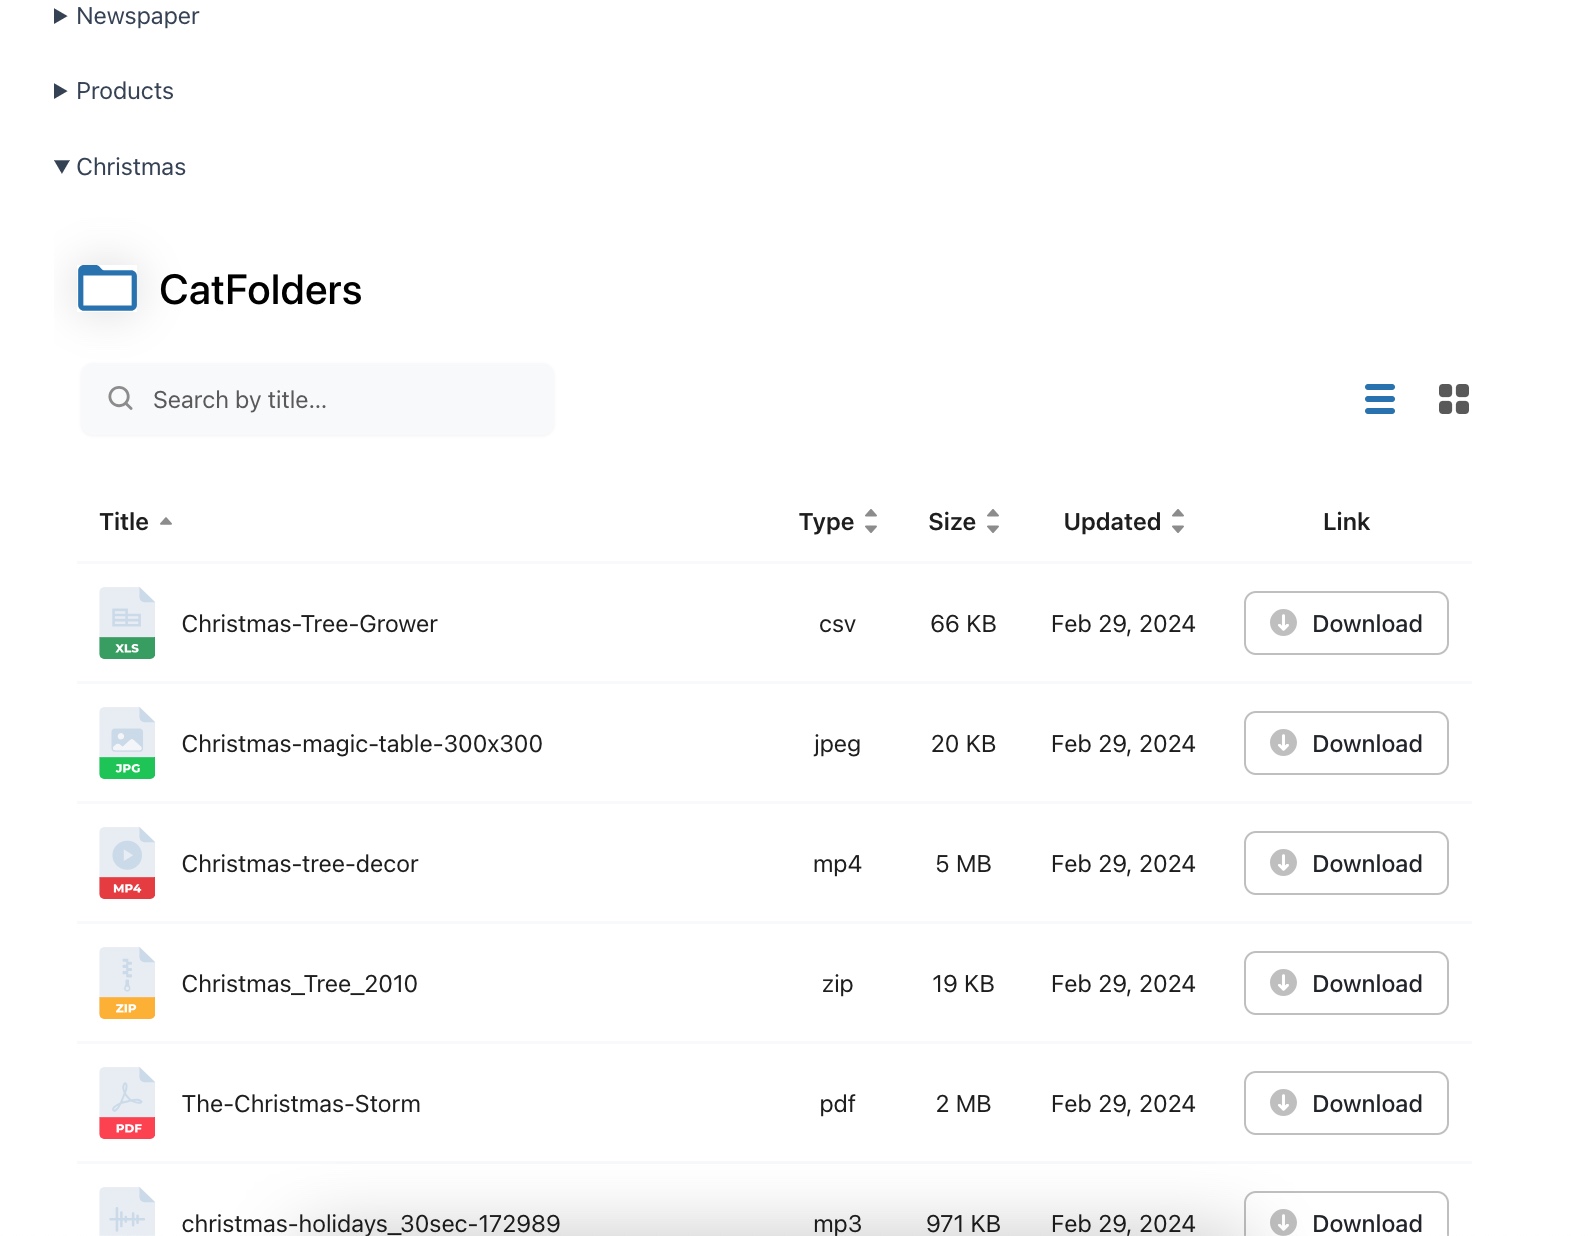
Task: Switch to list view layout
Action: [1379, 399]
